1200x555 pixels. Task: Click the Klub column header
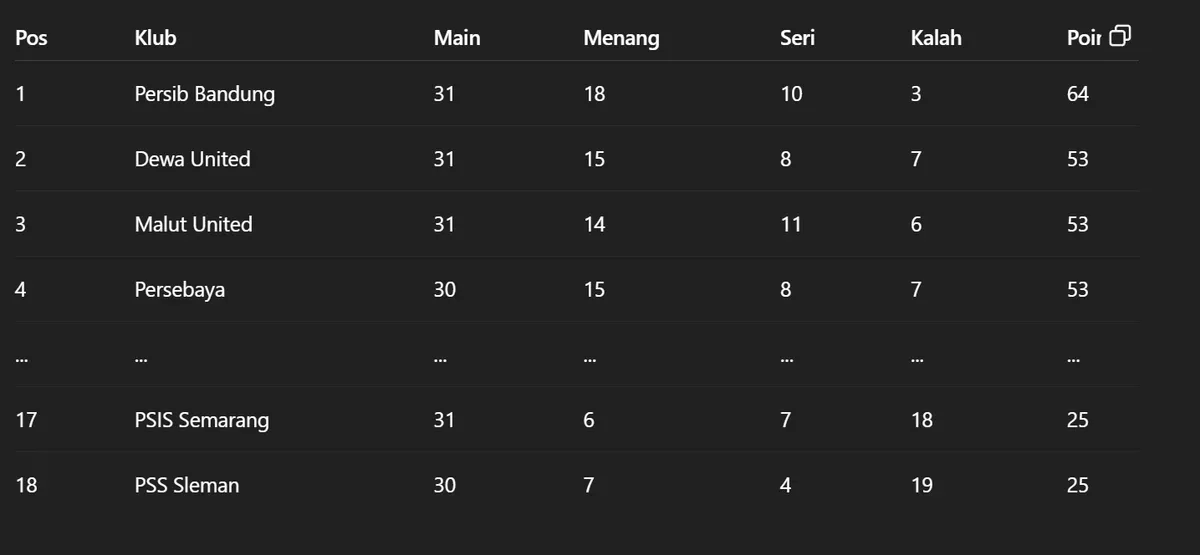coord(156,38)
